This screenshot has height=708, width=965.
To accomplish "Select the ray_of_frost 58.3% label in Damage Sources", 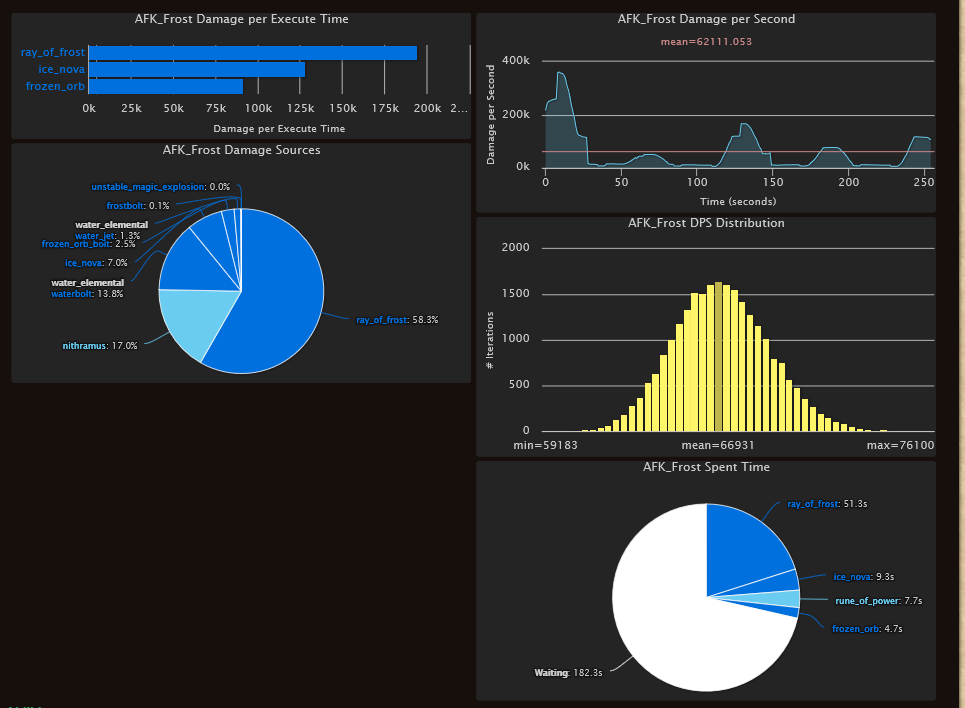I will click(397, 320).
